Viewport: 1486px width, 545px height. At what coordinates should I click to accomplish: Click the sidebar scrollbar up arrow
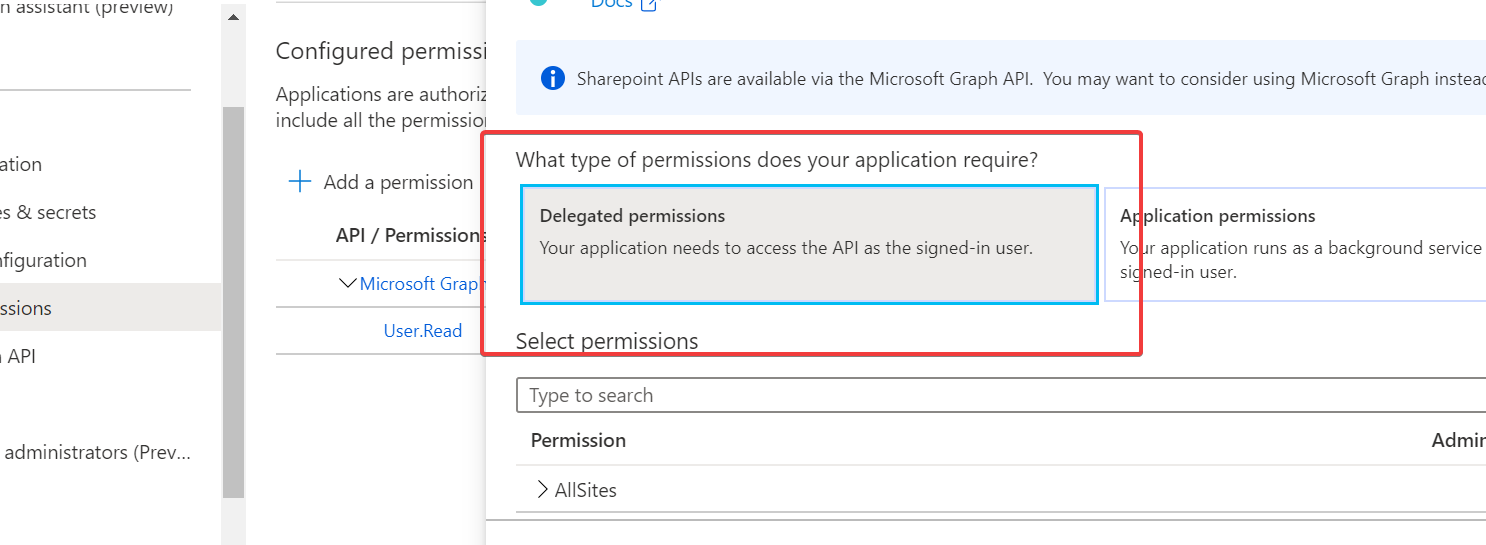tap(233, 18)
